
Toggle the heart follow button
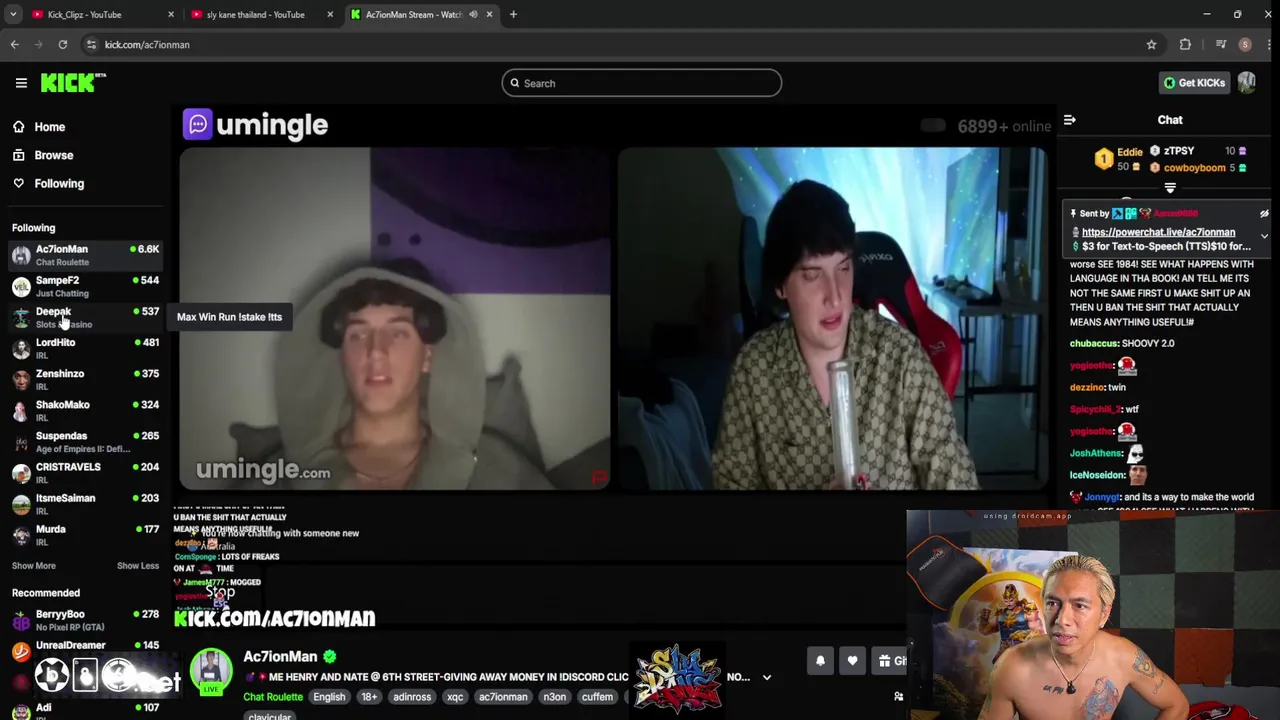852,660
